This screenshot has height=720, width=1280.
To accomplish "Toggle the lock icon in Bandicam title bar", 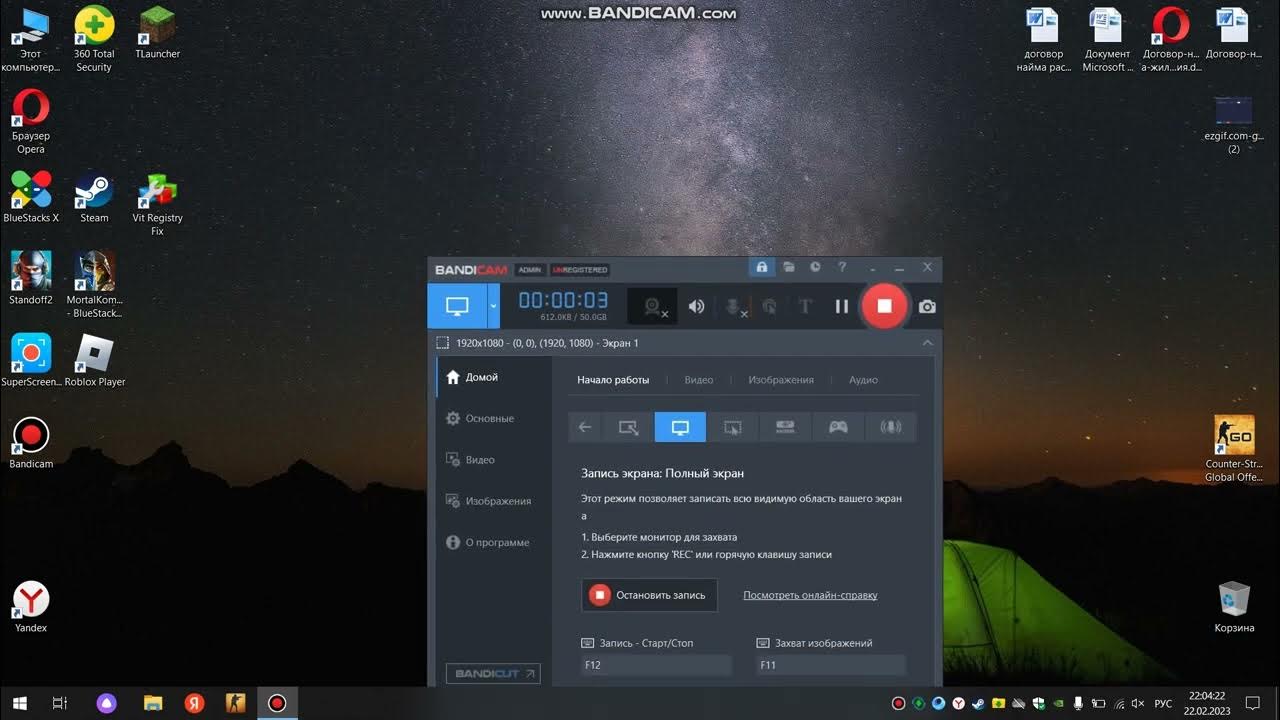I will coord(762,268).
